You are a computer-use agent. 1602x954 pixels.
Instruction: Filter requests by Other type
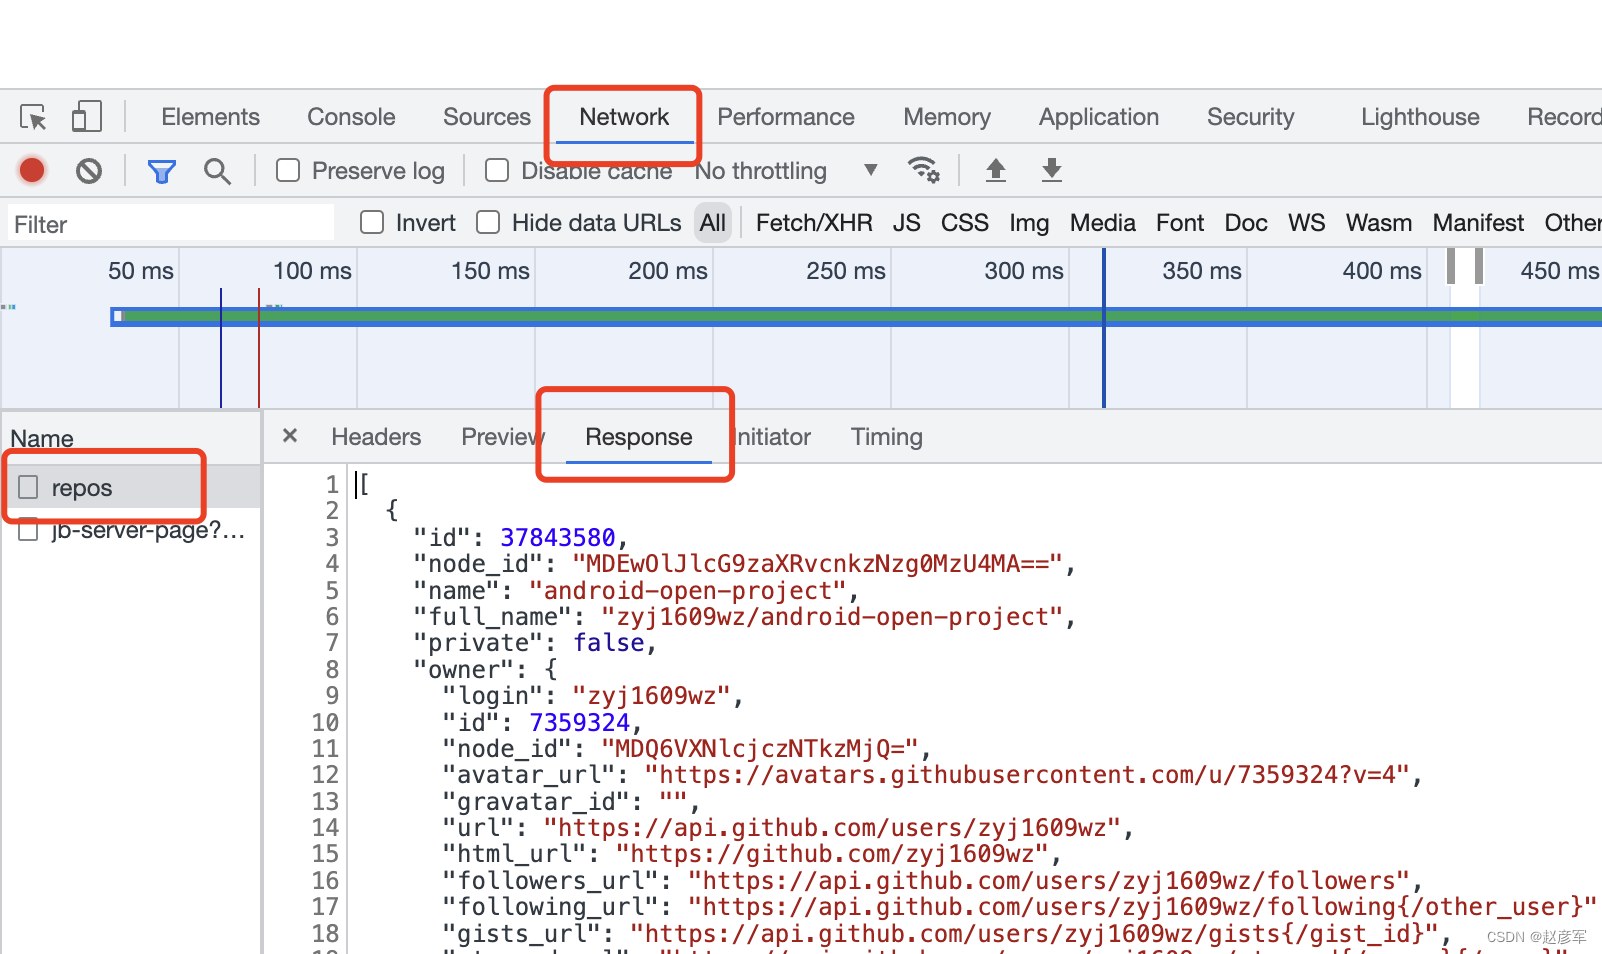click(x=1573, y=223)
